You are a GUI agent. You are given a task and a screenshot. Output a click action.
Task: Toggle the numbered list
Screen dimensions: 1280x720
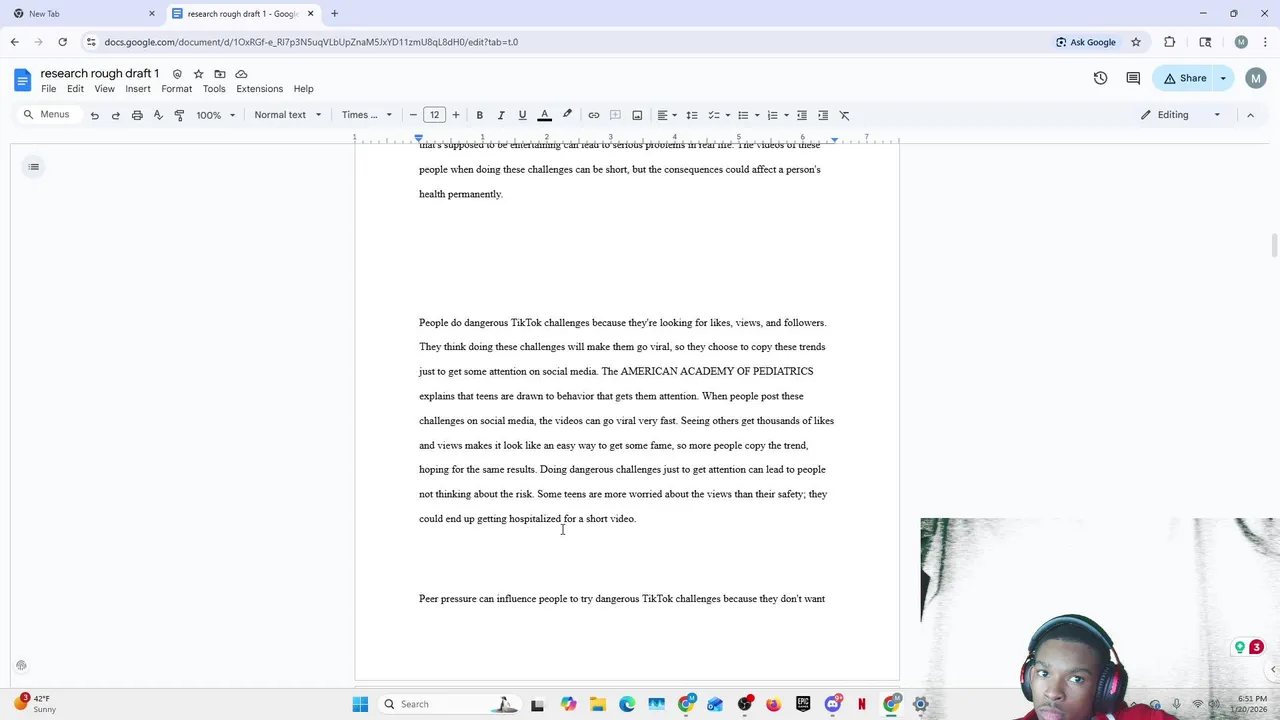[772, 115]
